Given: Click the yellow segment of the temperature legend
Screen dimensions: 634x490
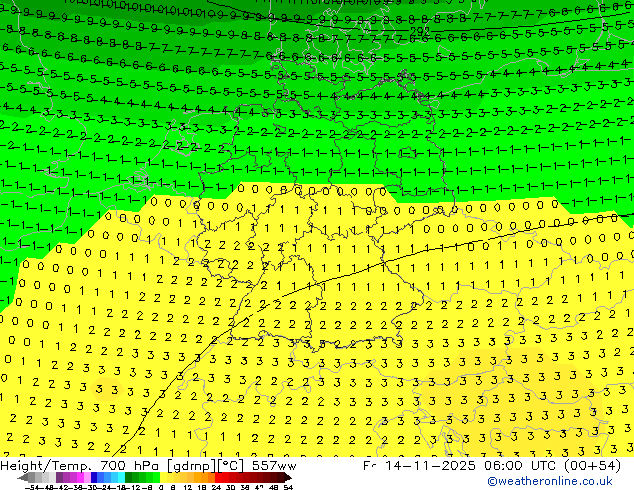Looking at the screenshot, I should pos(163,477).
